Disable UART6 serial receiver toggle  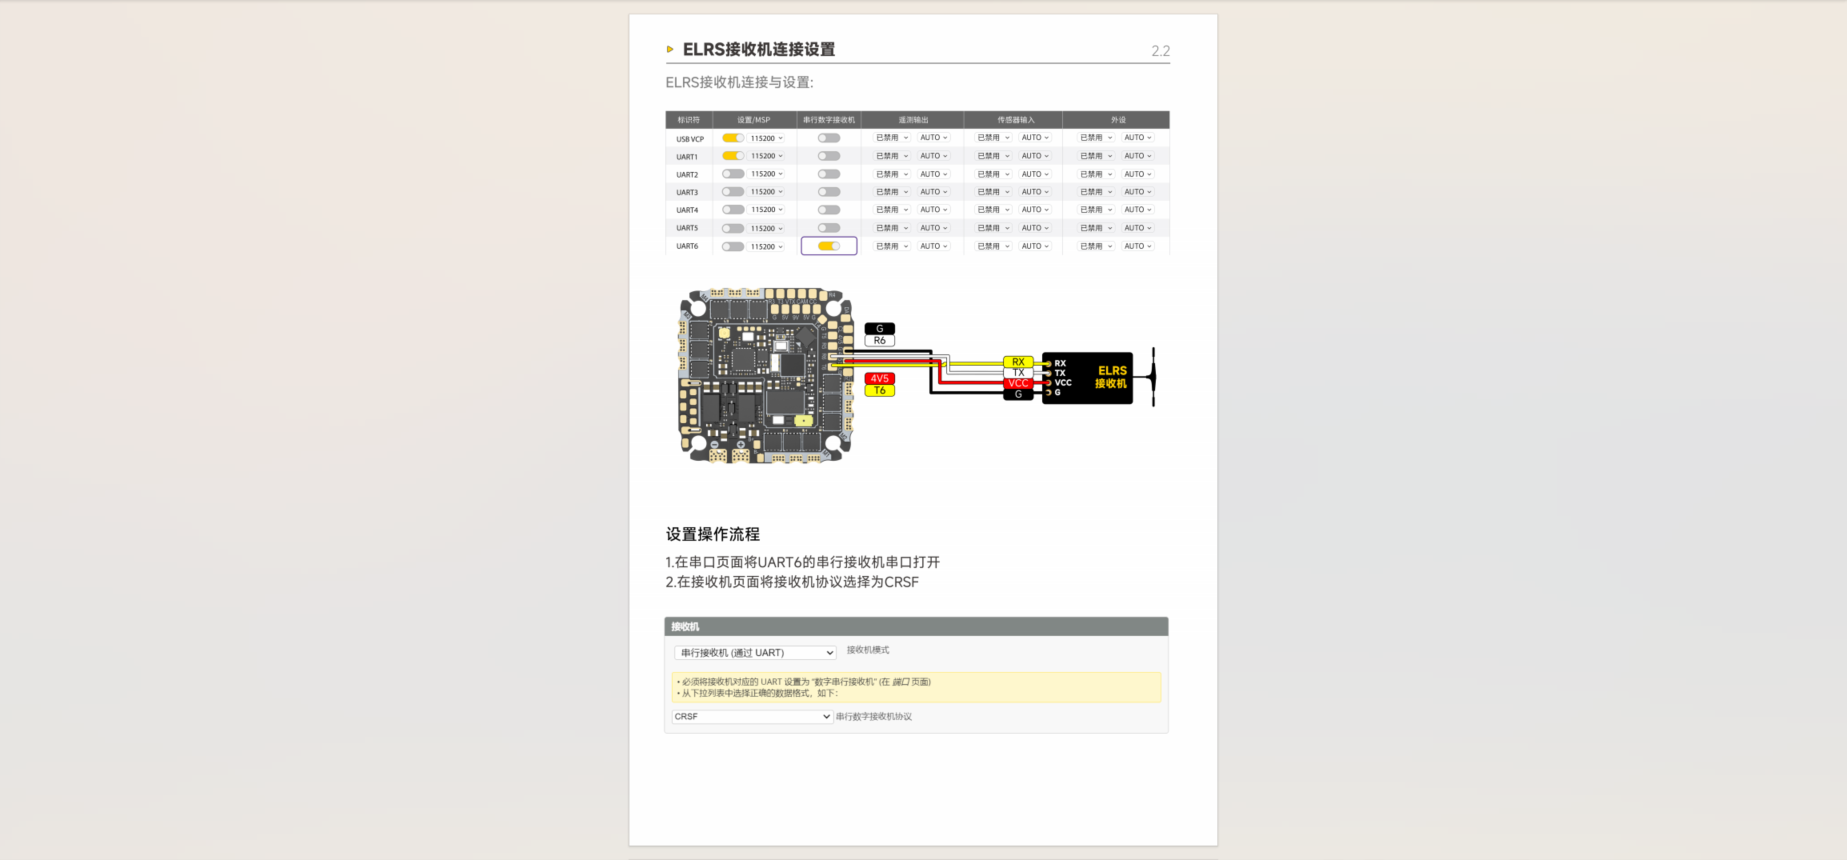(x=829, y=246)
